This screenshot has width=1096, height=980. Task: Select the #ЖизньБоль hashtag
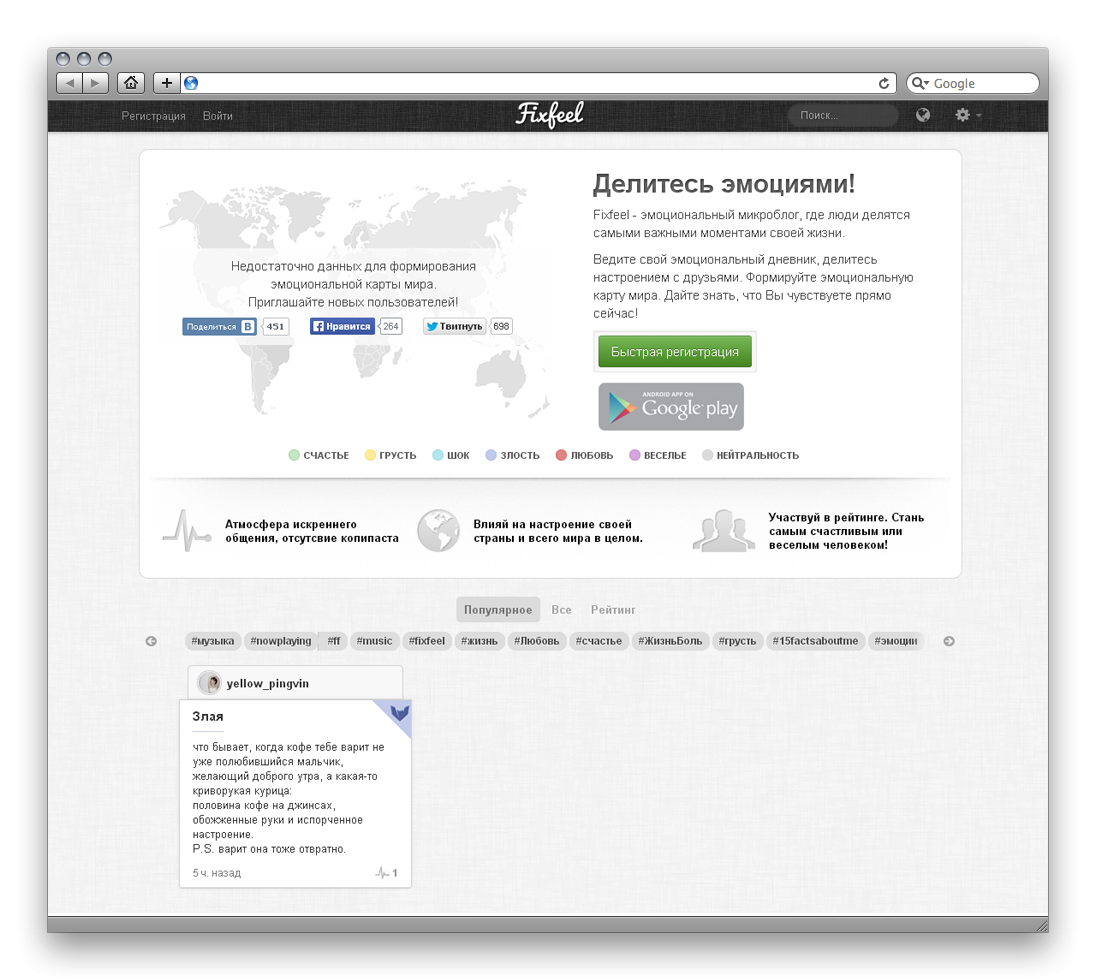tap(670, 641)
